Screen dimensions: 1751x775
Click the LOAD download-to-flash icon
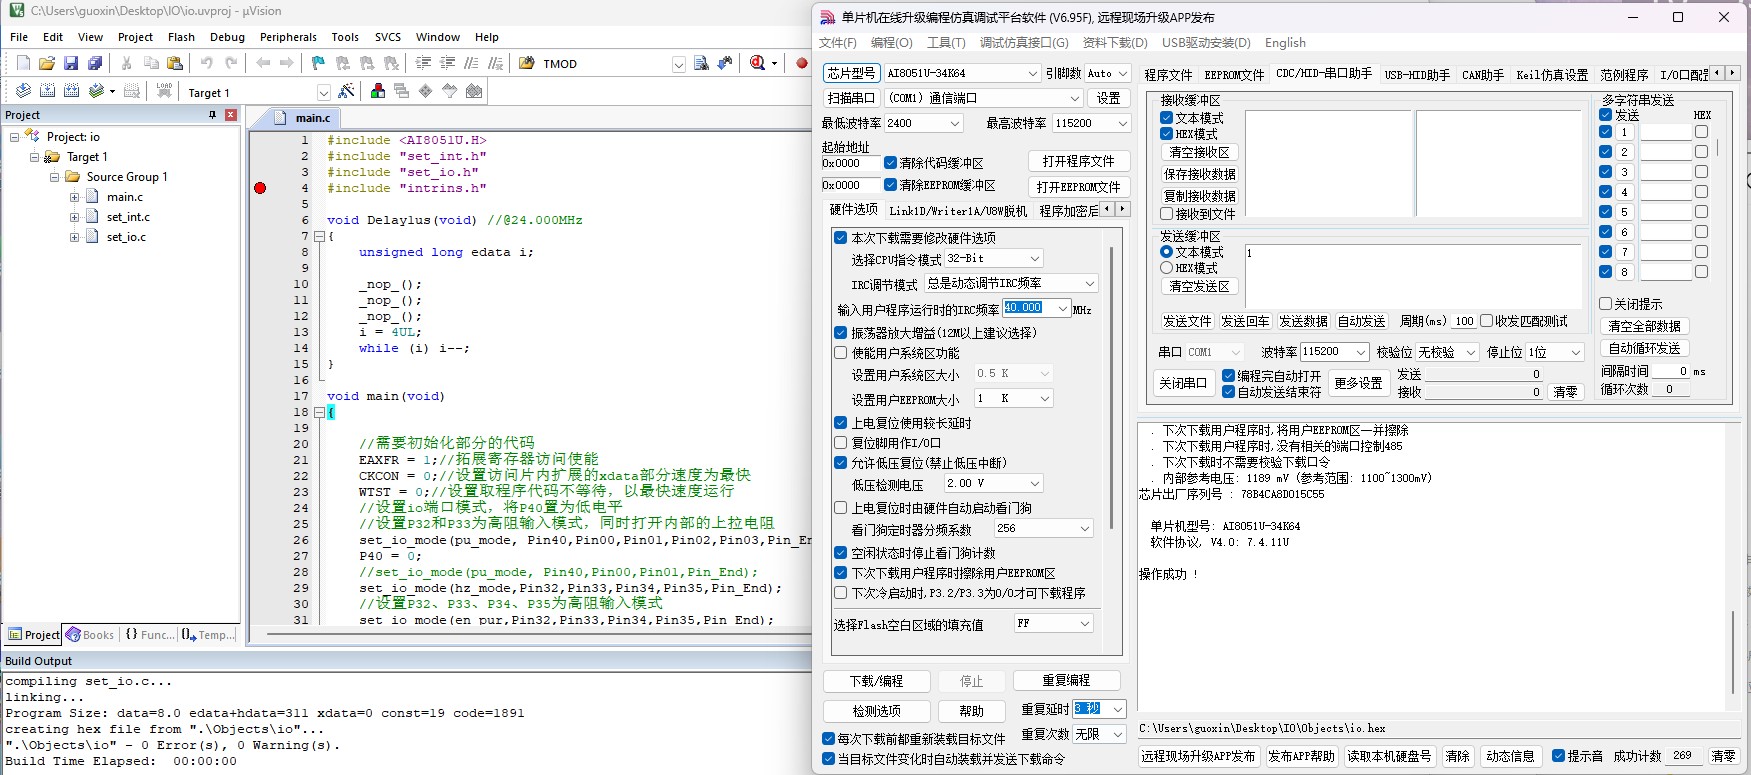coord(165,91)
